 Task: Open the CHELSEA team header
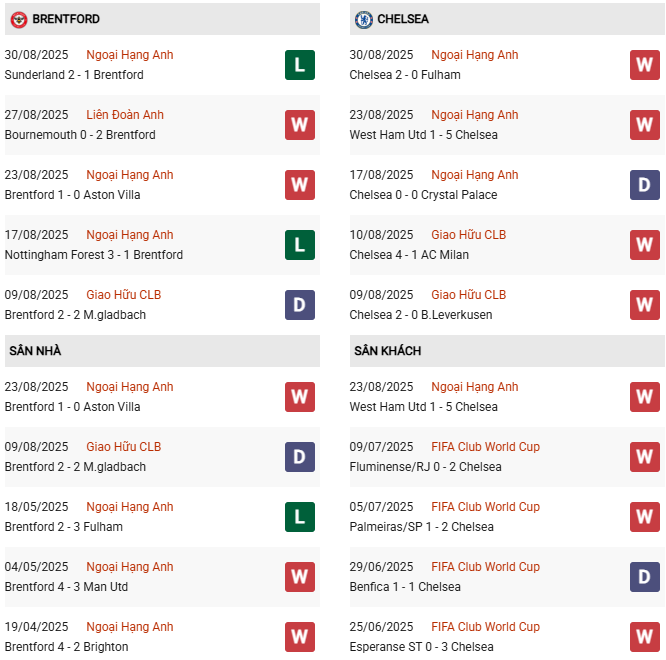click(x=404, y=19)
